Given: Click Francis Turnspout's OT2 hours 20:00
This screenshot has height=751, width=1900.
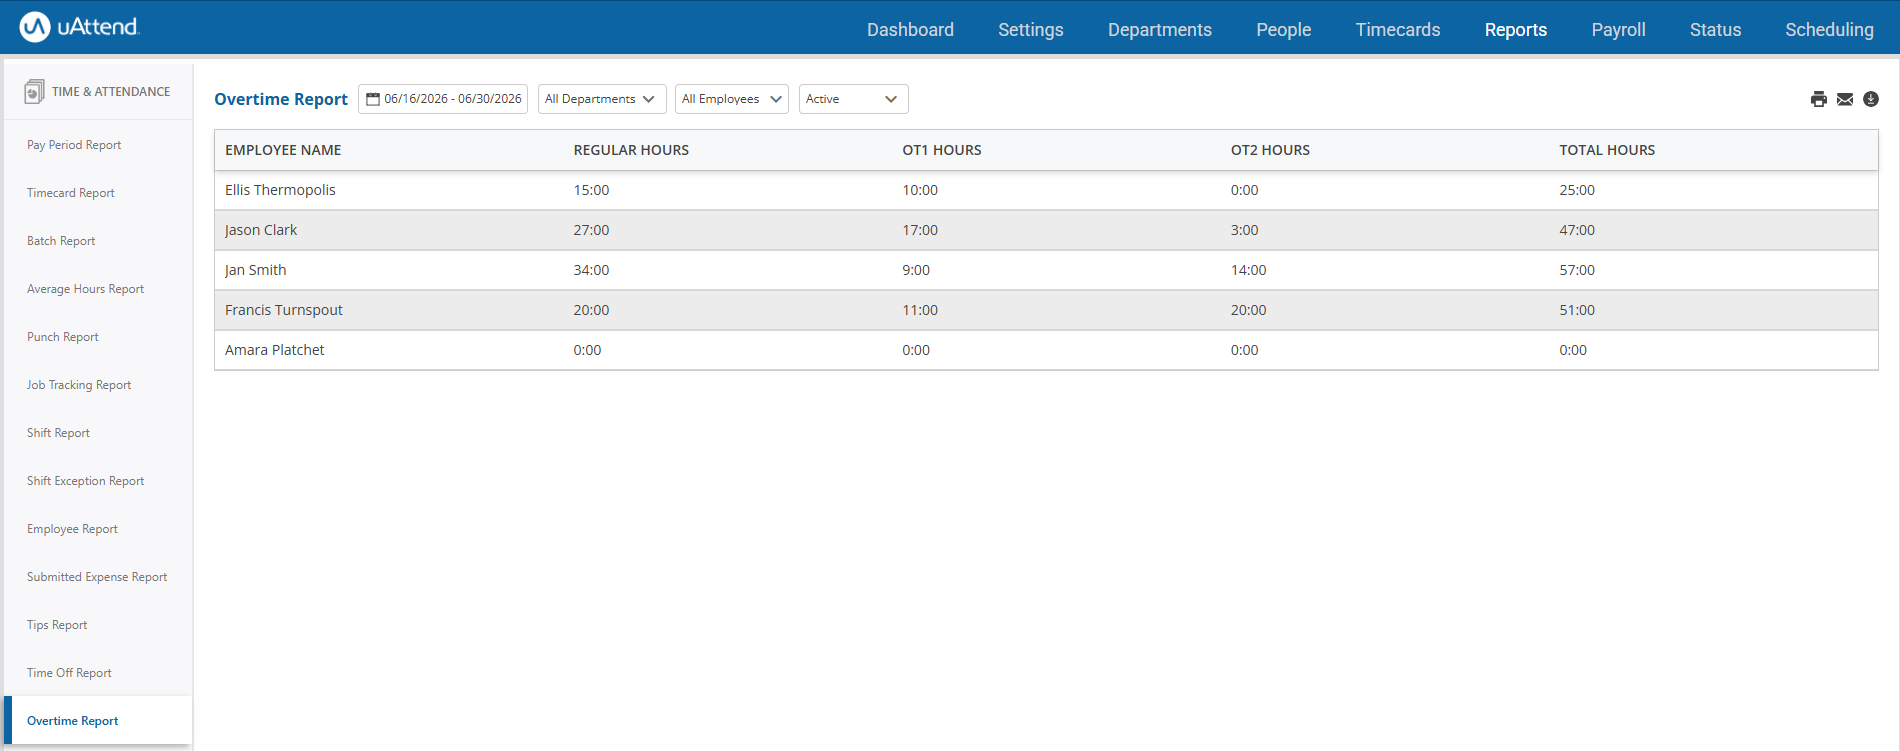Looking at the screenshot, I should [1248, 310].
